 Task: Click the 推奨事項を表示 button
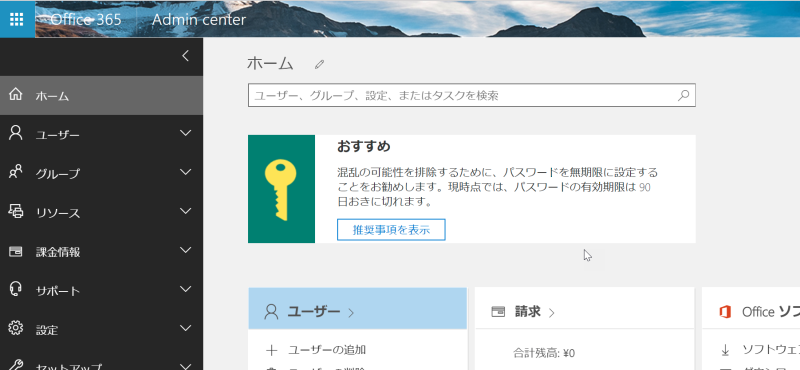[391, 230]
